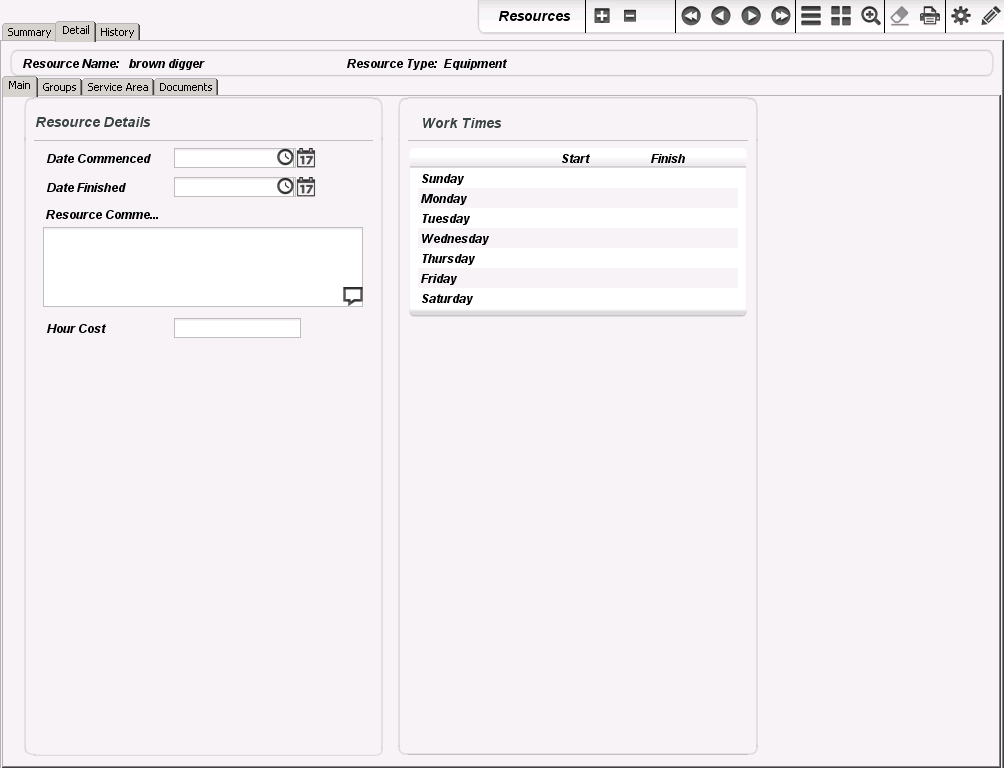Switch to grid tile view icon

[x=841, y=16]
